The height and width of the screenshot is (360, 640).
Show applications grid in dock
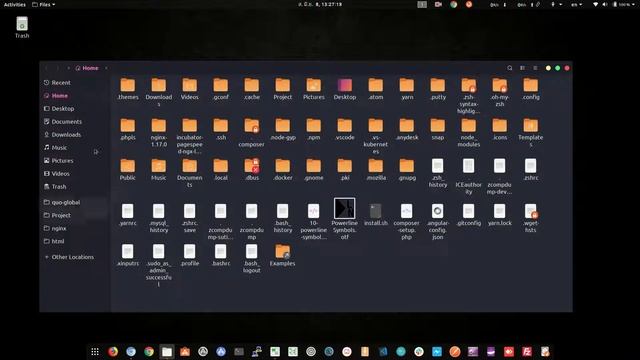pos(95,351)
